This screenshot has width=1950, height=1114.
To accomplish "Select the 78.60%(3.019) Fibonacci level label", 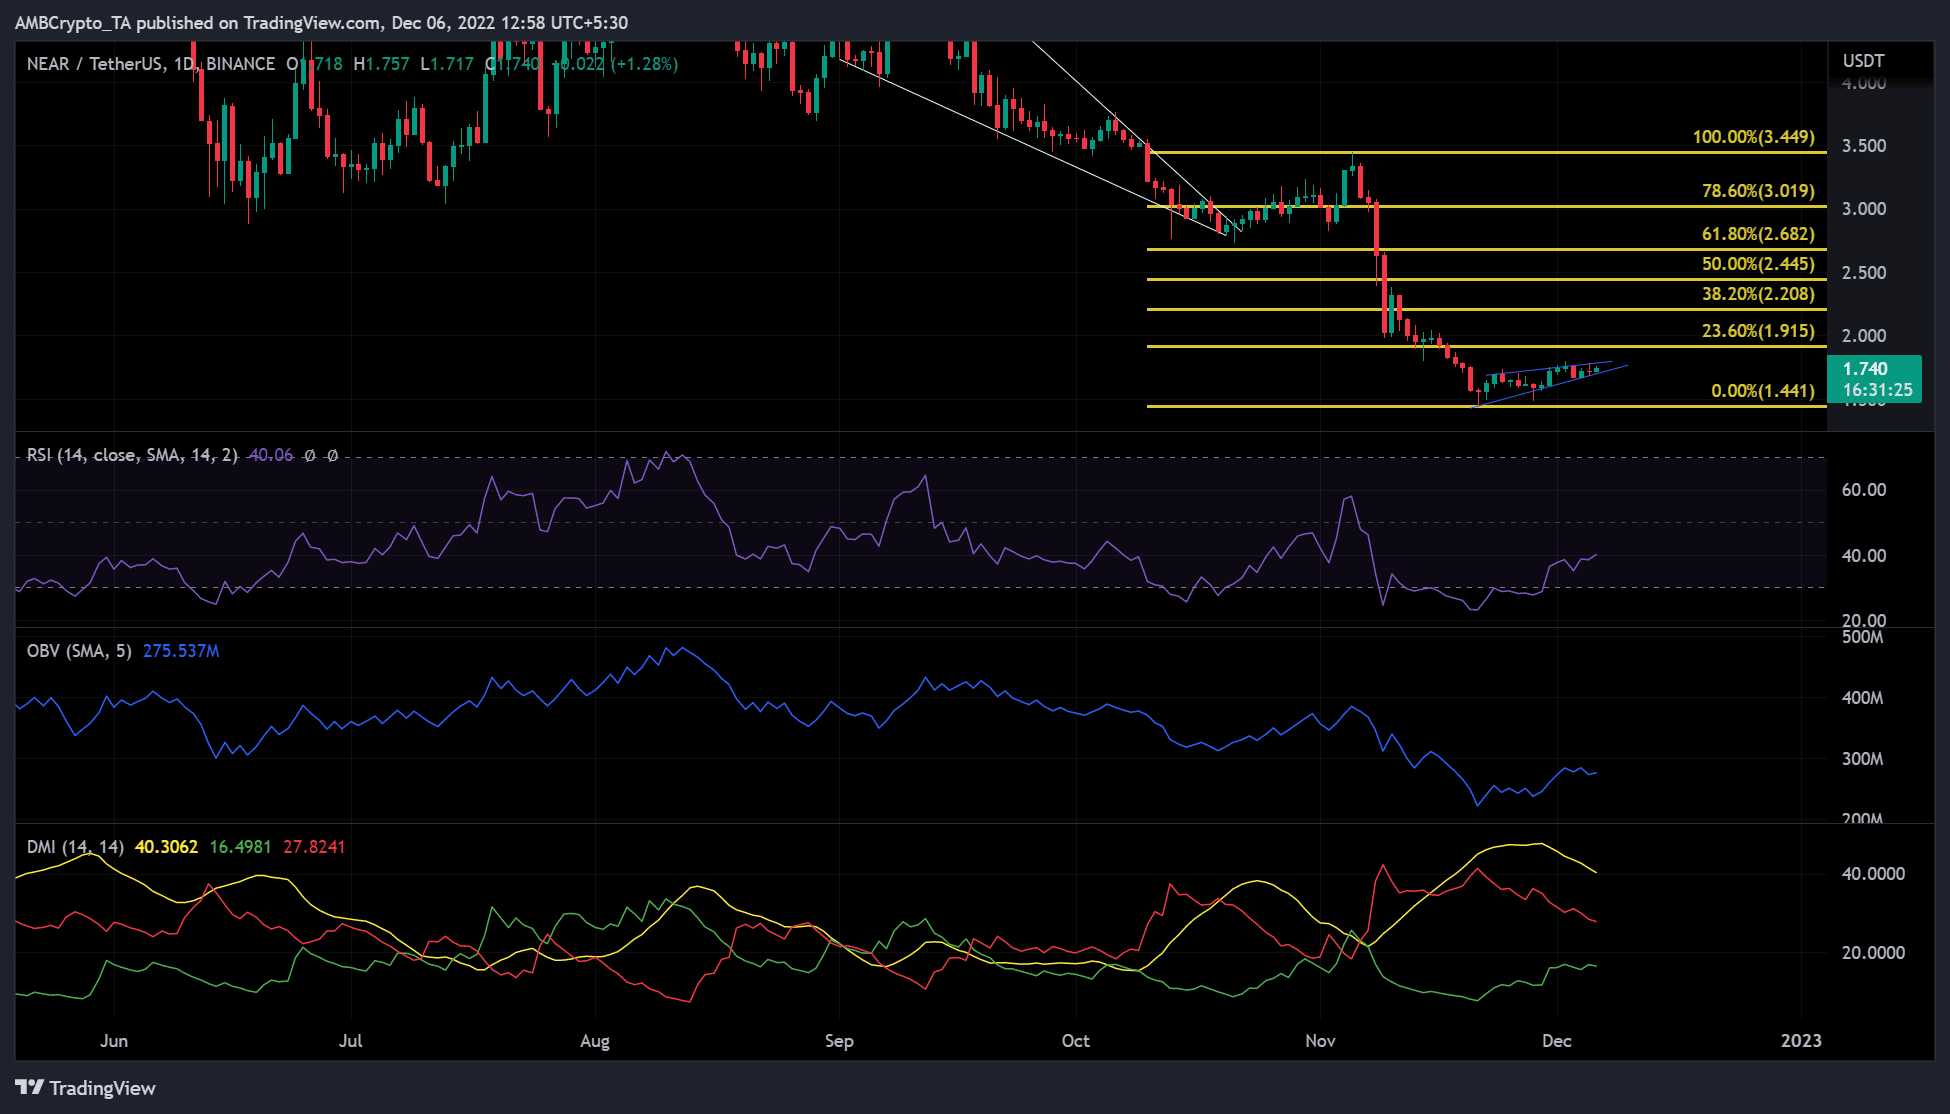I will [1758, 191].
